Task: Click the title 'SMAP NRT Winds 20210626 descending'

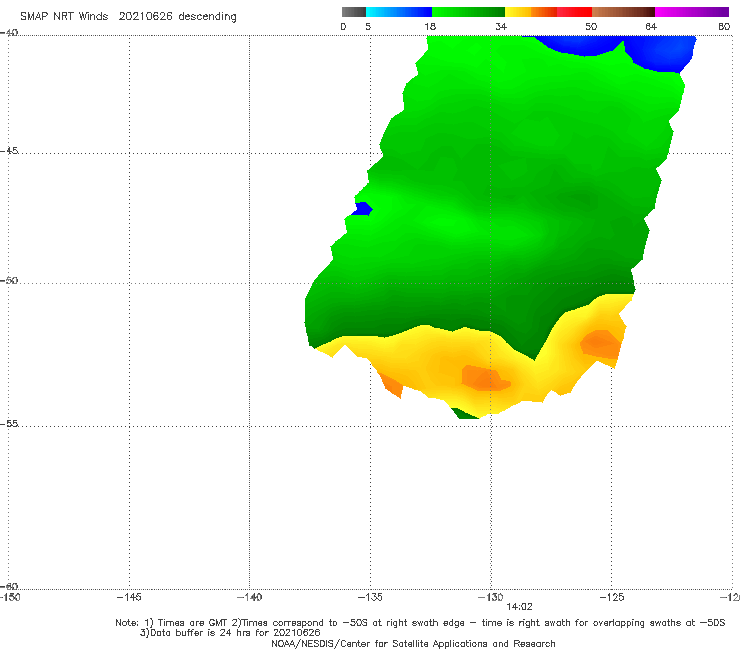Action: point(128,17)
